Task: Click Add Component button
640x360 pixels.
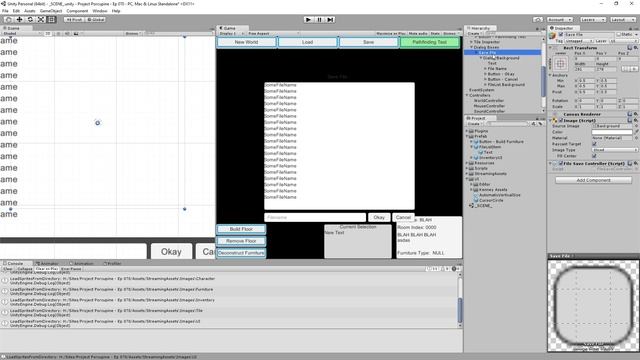Action: pos(593,180)
